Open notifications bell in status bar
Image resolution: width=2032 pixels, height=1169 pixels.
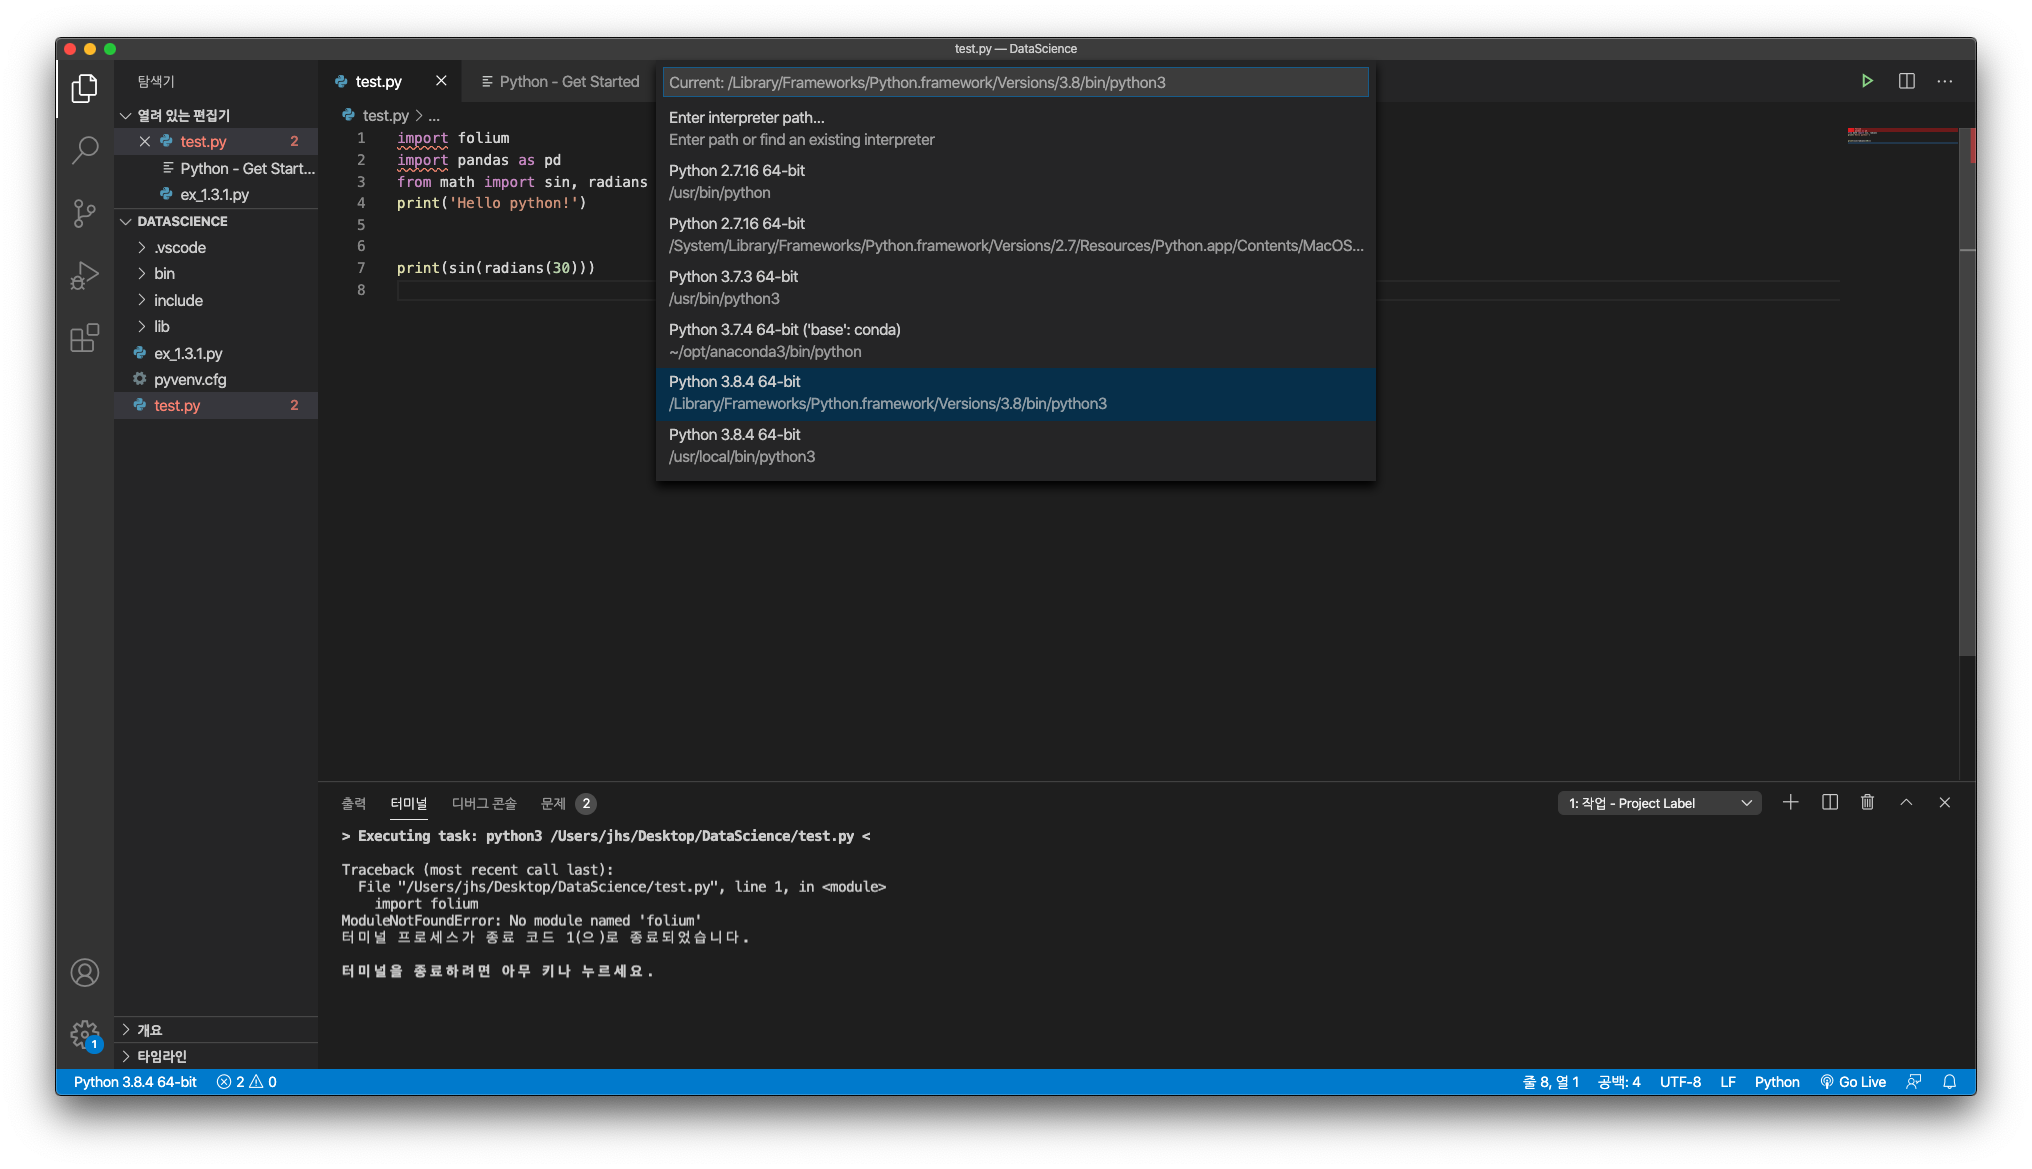1949,1082
